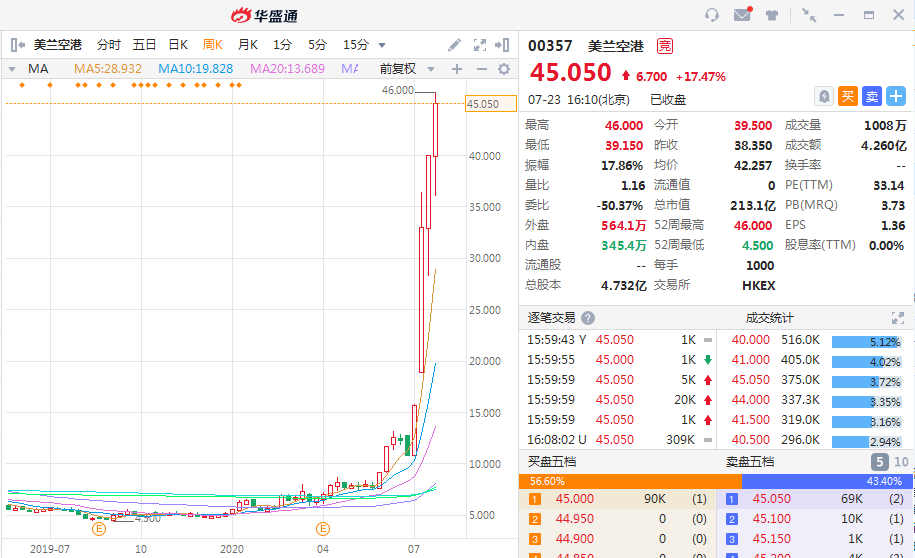Click stock code 00357
The image size is (915, 558).
[x=550, y=46]
